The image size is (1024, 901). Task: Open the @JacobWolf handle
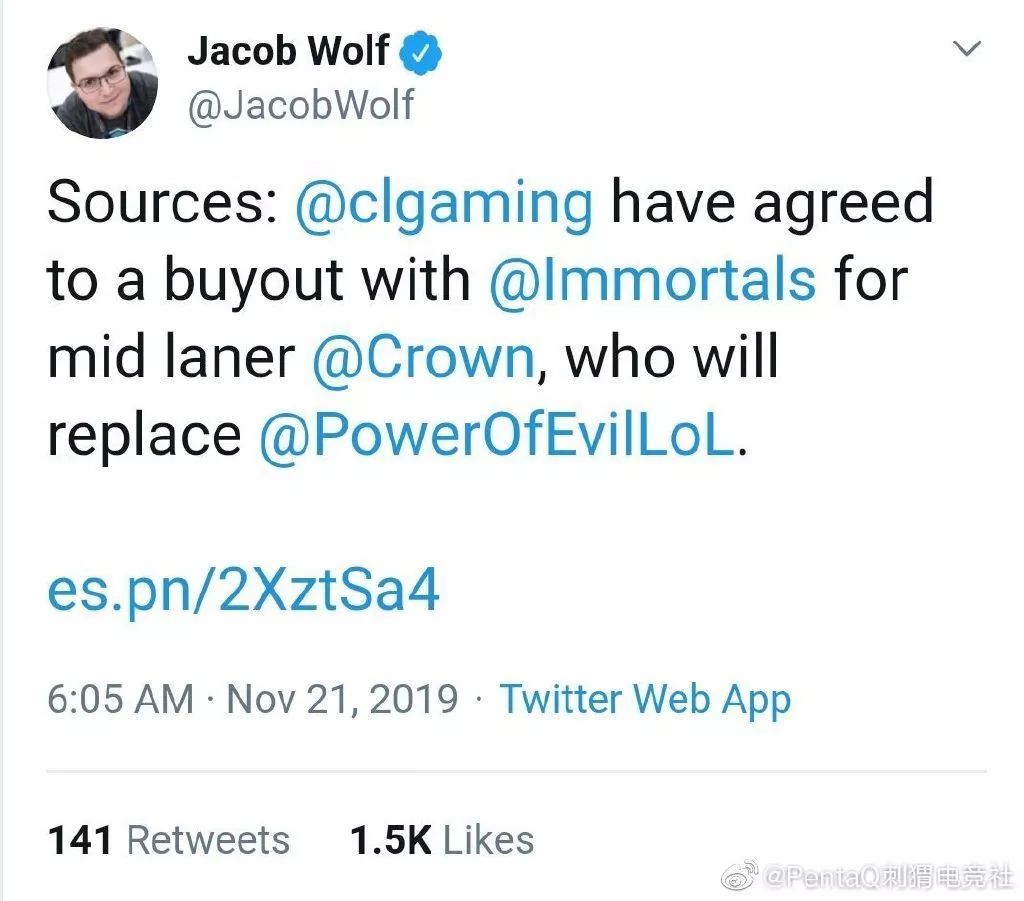(x=300, y=104)
